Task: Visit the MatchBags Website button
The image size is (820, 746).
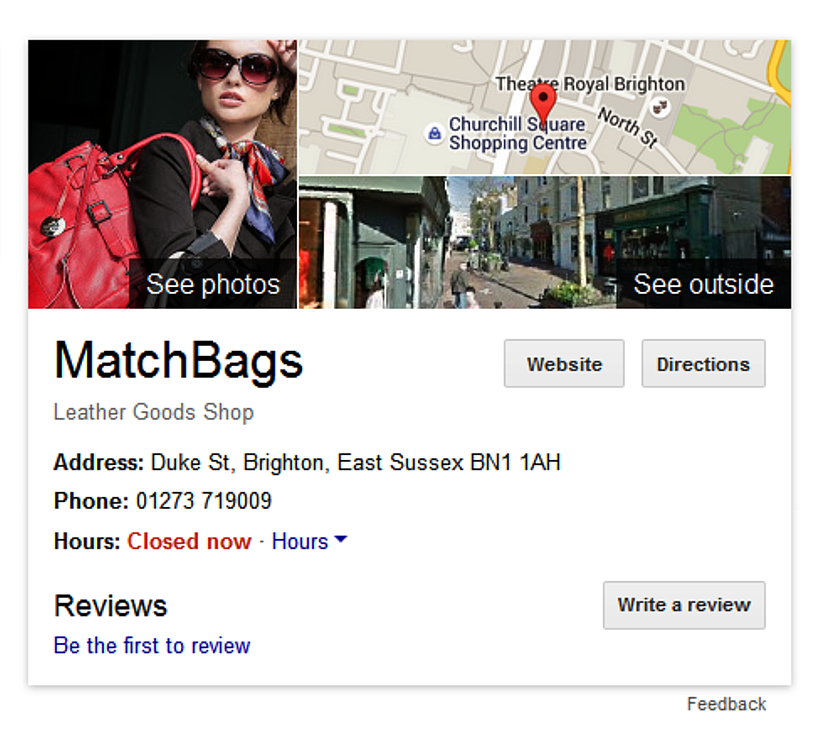Action: (564, 364)
